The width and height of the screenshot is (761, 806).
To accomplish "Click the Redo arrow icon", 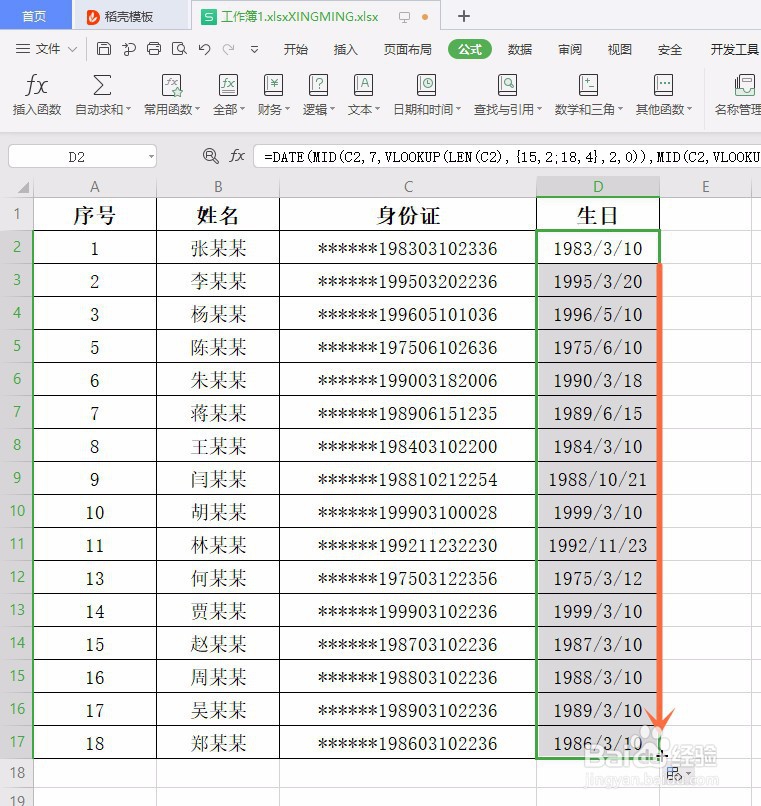I will pos(228,49).
